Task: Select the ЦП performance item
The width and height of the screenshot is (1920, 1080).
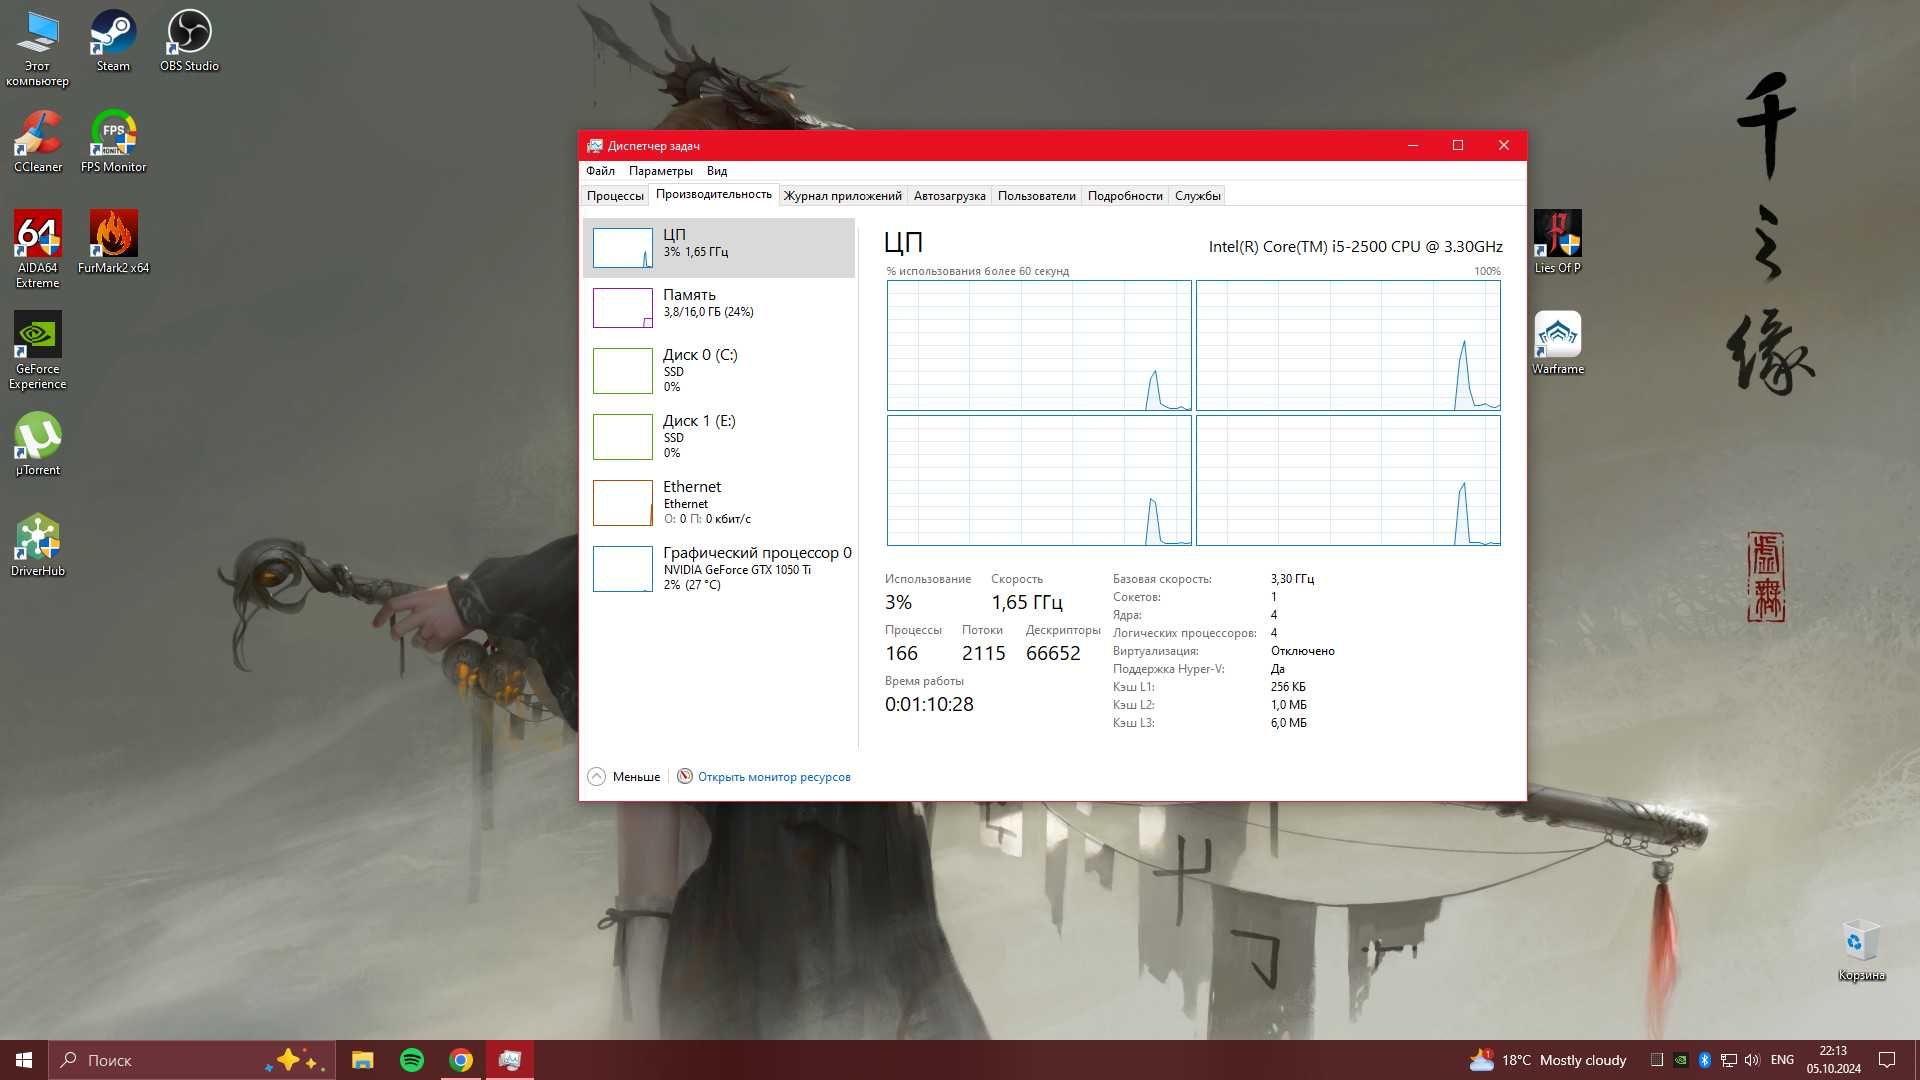Action: (x=719, y=247)
